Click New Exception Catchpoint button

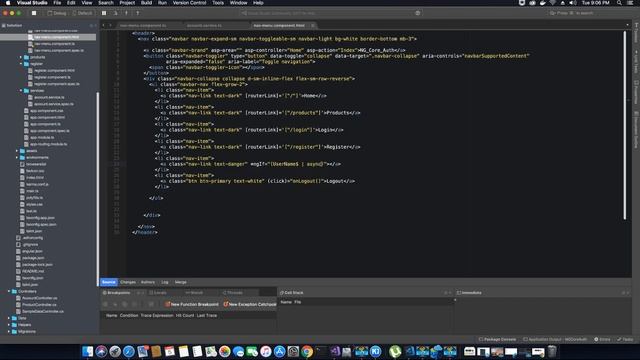pyautogui.click(x=250, y=304)
